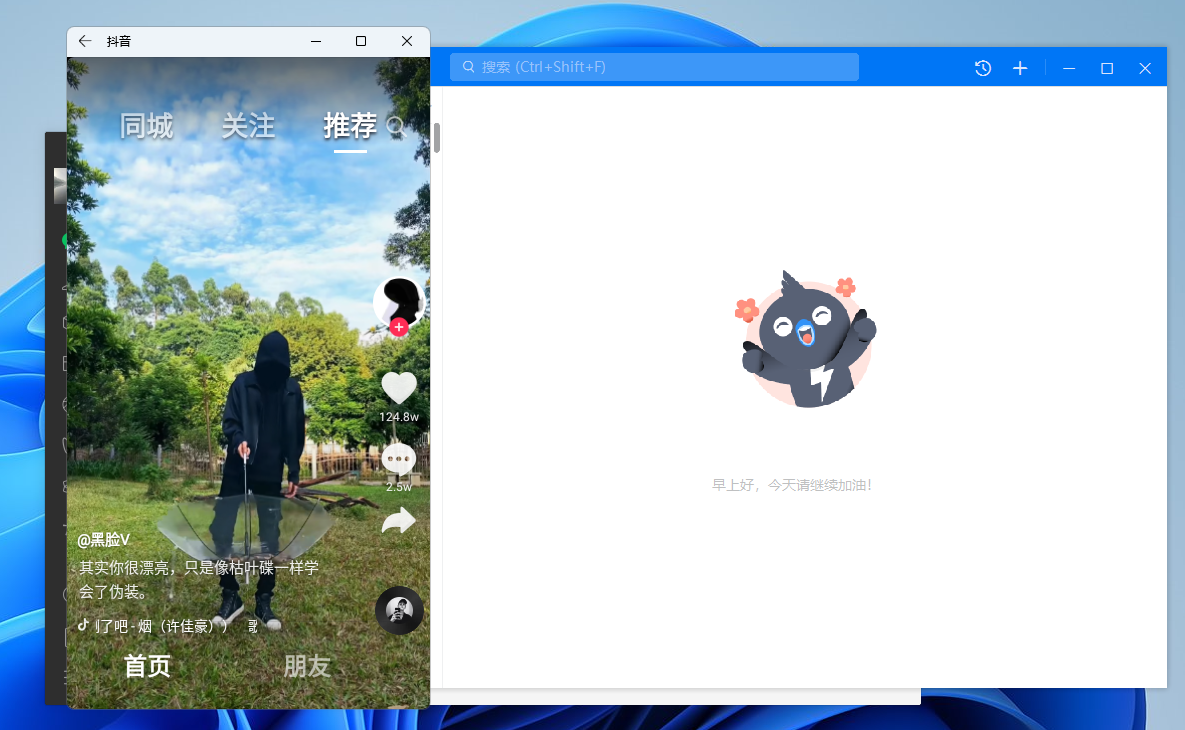The height and width of the screenshot is (730, 1185).
Task: Open the @黑脸V profile link
Action: 104,540
